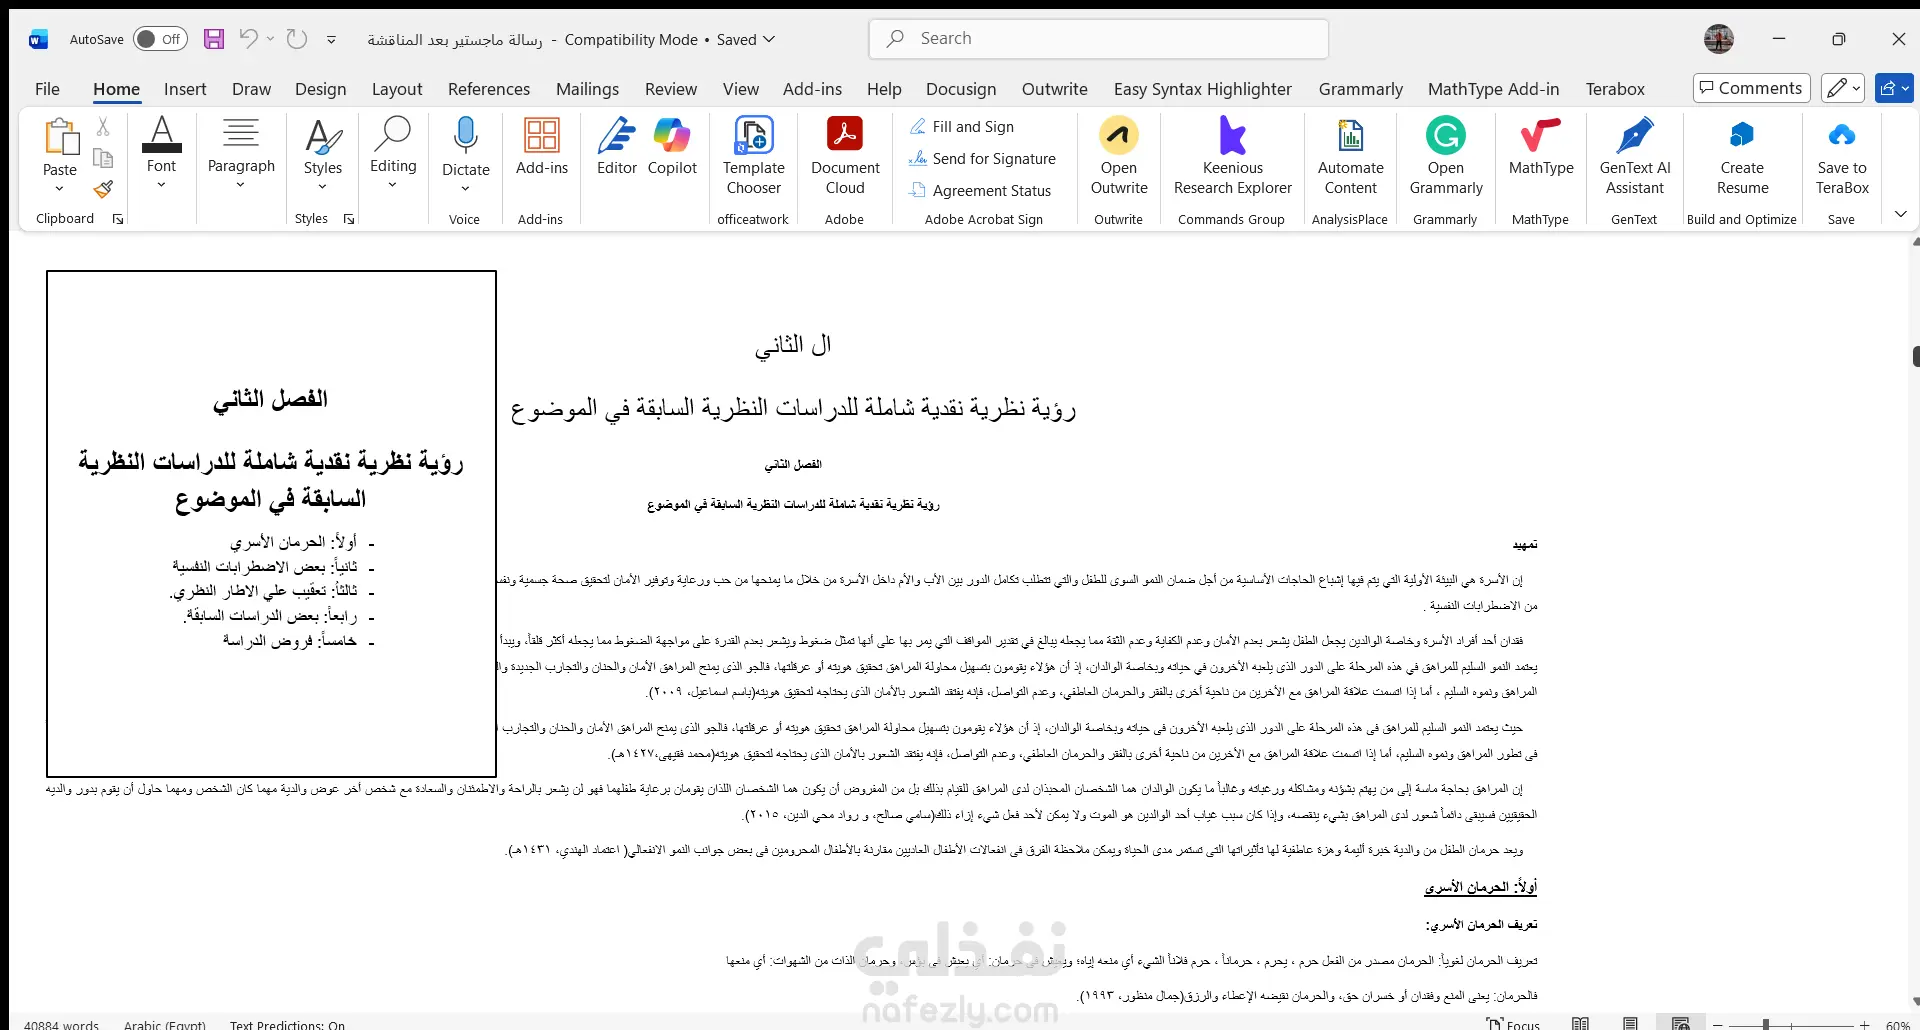Click Send for Signature
1920x1030 pixels.
[x=982, y=159]
